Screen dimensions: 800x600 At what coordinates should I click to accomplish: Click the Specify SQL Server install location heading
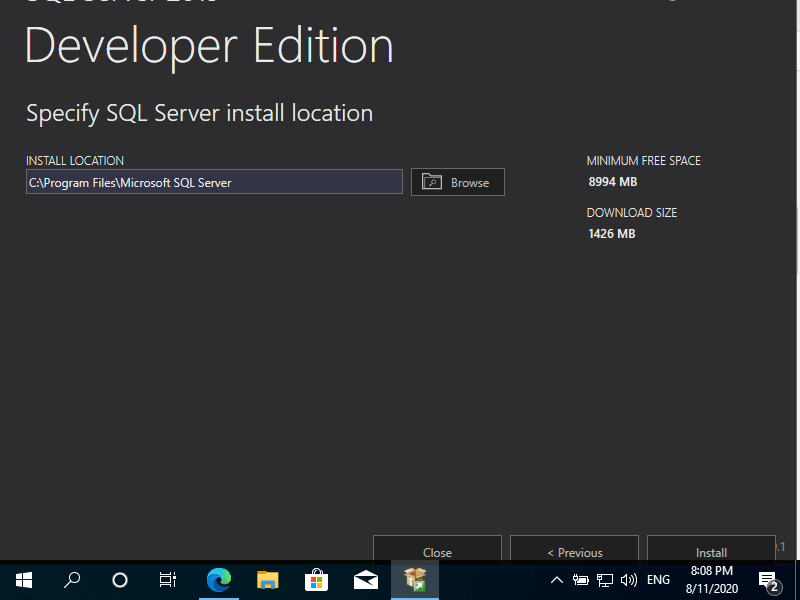click(x=199, y=113)
